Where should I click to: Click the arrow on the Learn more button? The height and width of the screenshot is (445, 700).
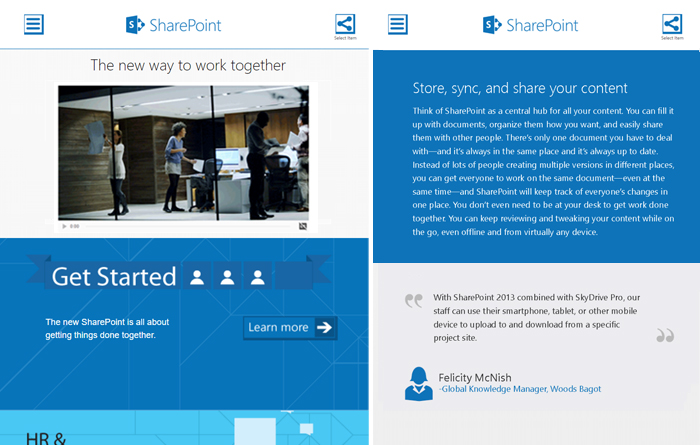tap(325, 328)
